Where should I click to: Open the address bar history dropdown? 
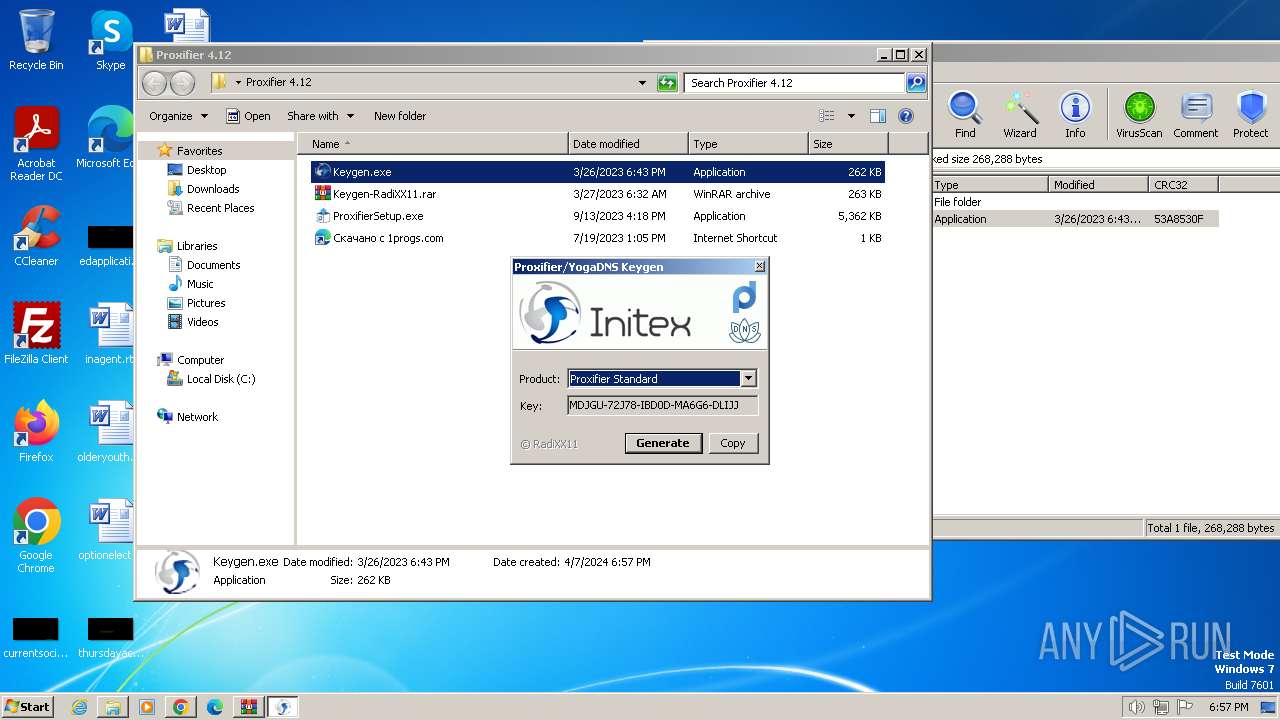tap(642, 83)
